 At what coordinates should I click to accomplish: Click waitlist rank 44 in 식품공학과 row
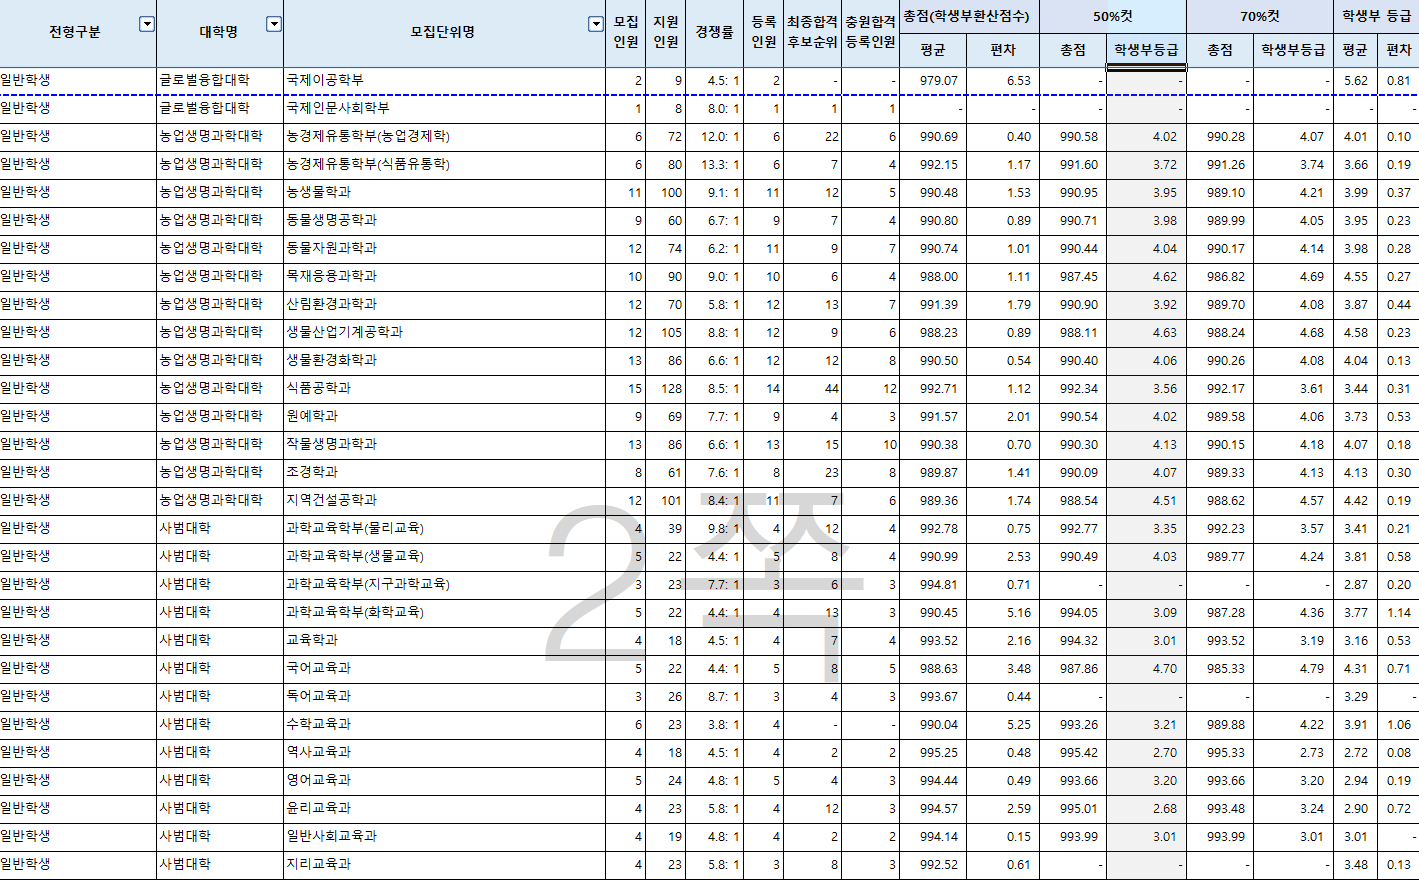point(812,388)
